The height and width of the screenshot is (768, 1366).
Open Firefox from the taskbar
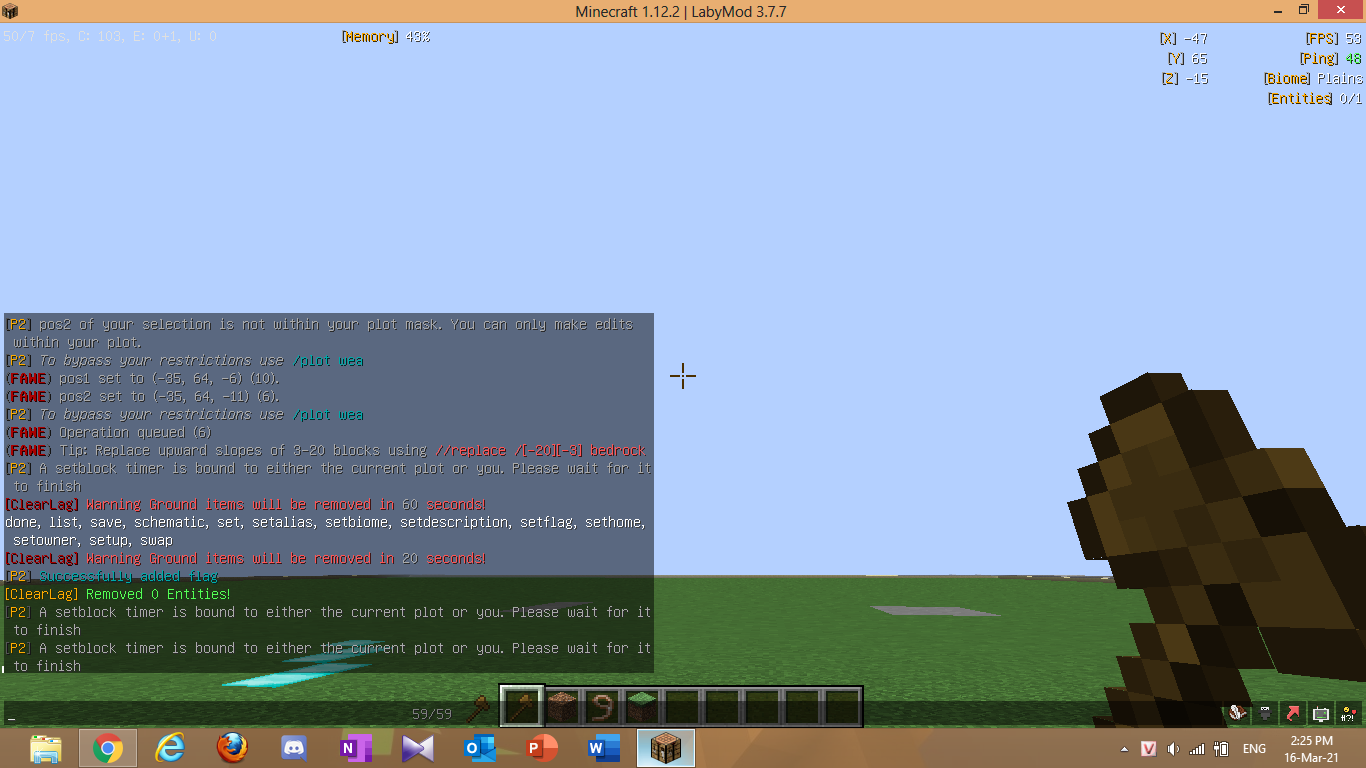[x=232, y=748]
